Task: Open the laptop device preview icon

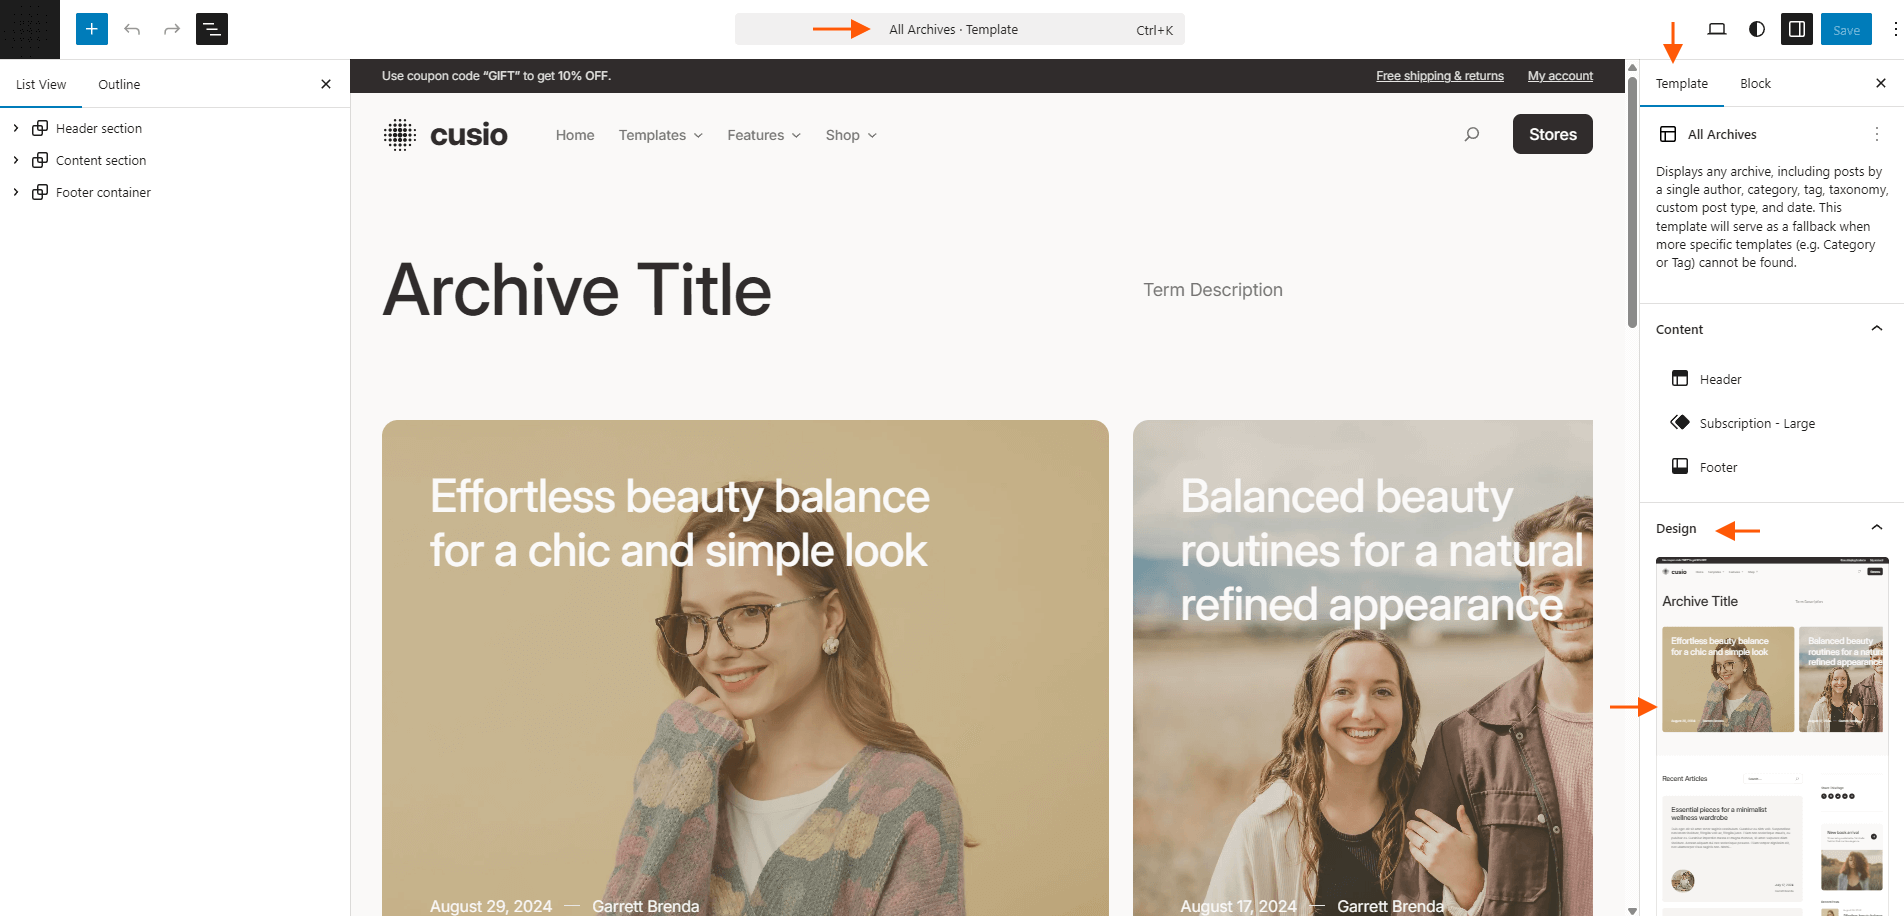Action: coord(1717,29)
